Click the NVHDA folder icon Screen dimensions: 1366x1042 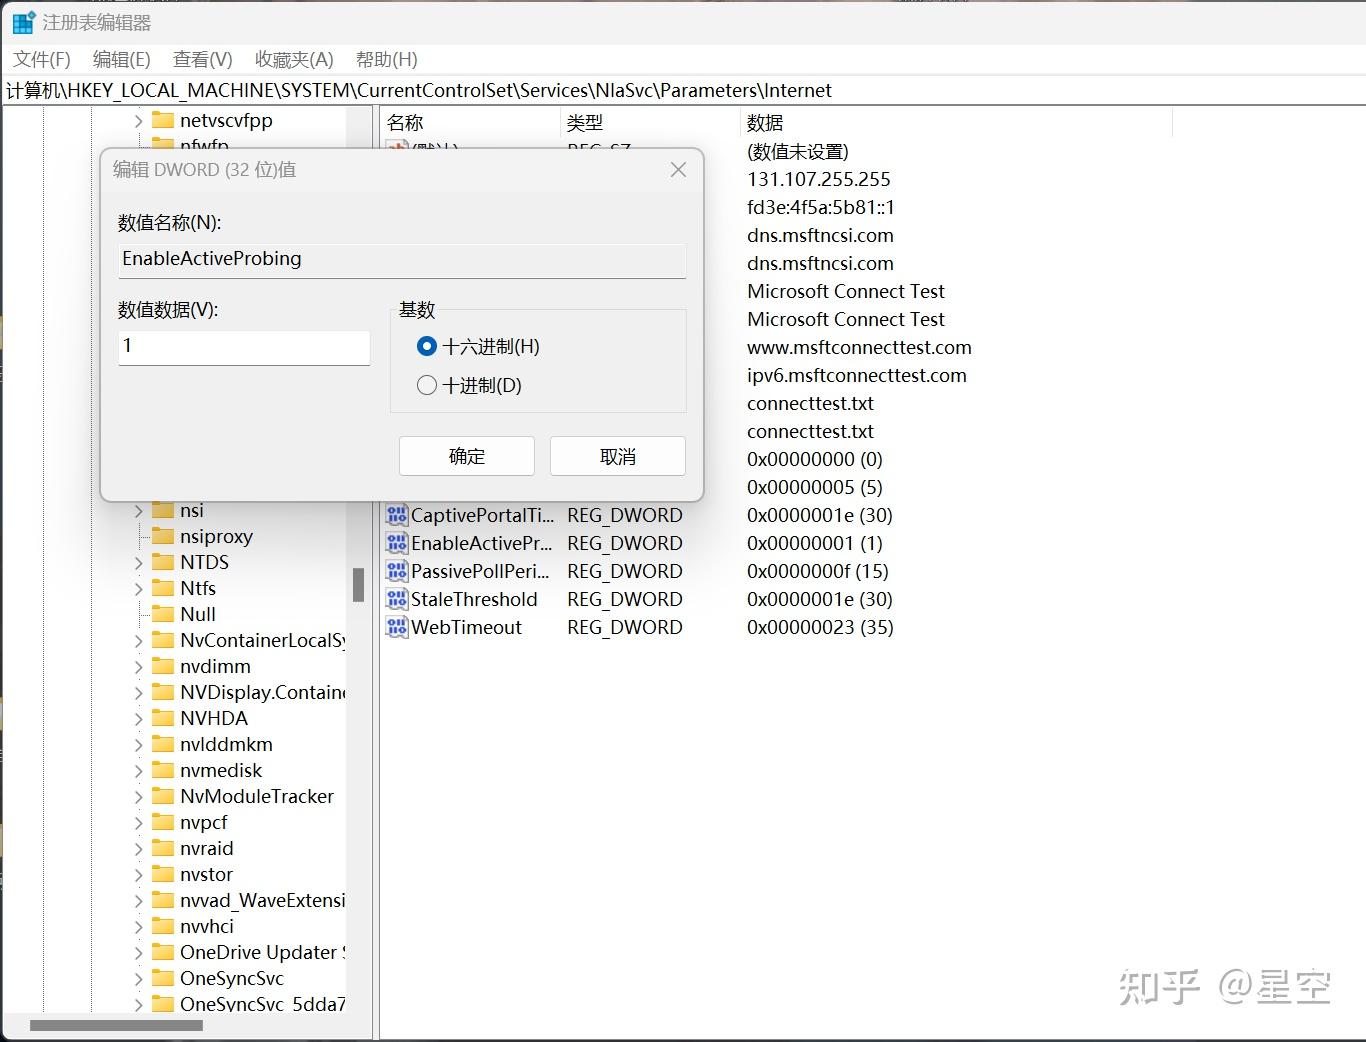[x=163, y=718]
